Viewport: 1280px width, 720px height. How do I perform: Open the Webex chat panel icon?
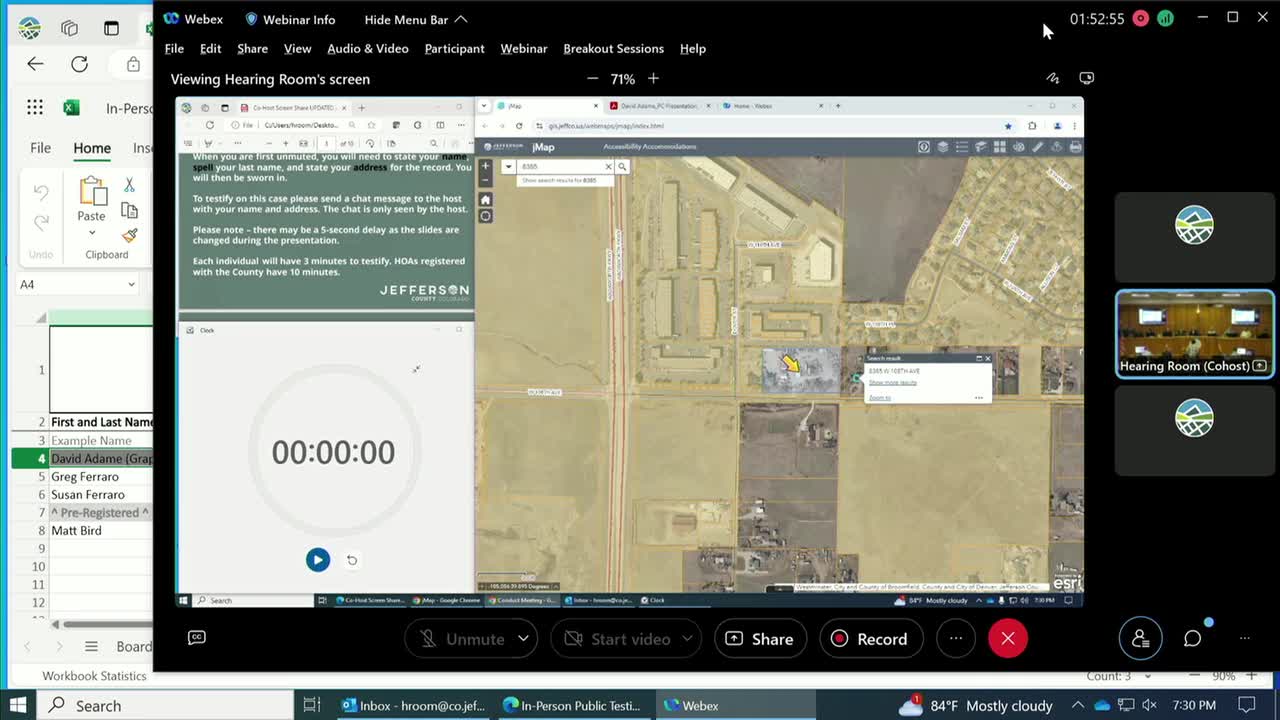point(1192,638)
